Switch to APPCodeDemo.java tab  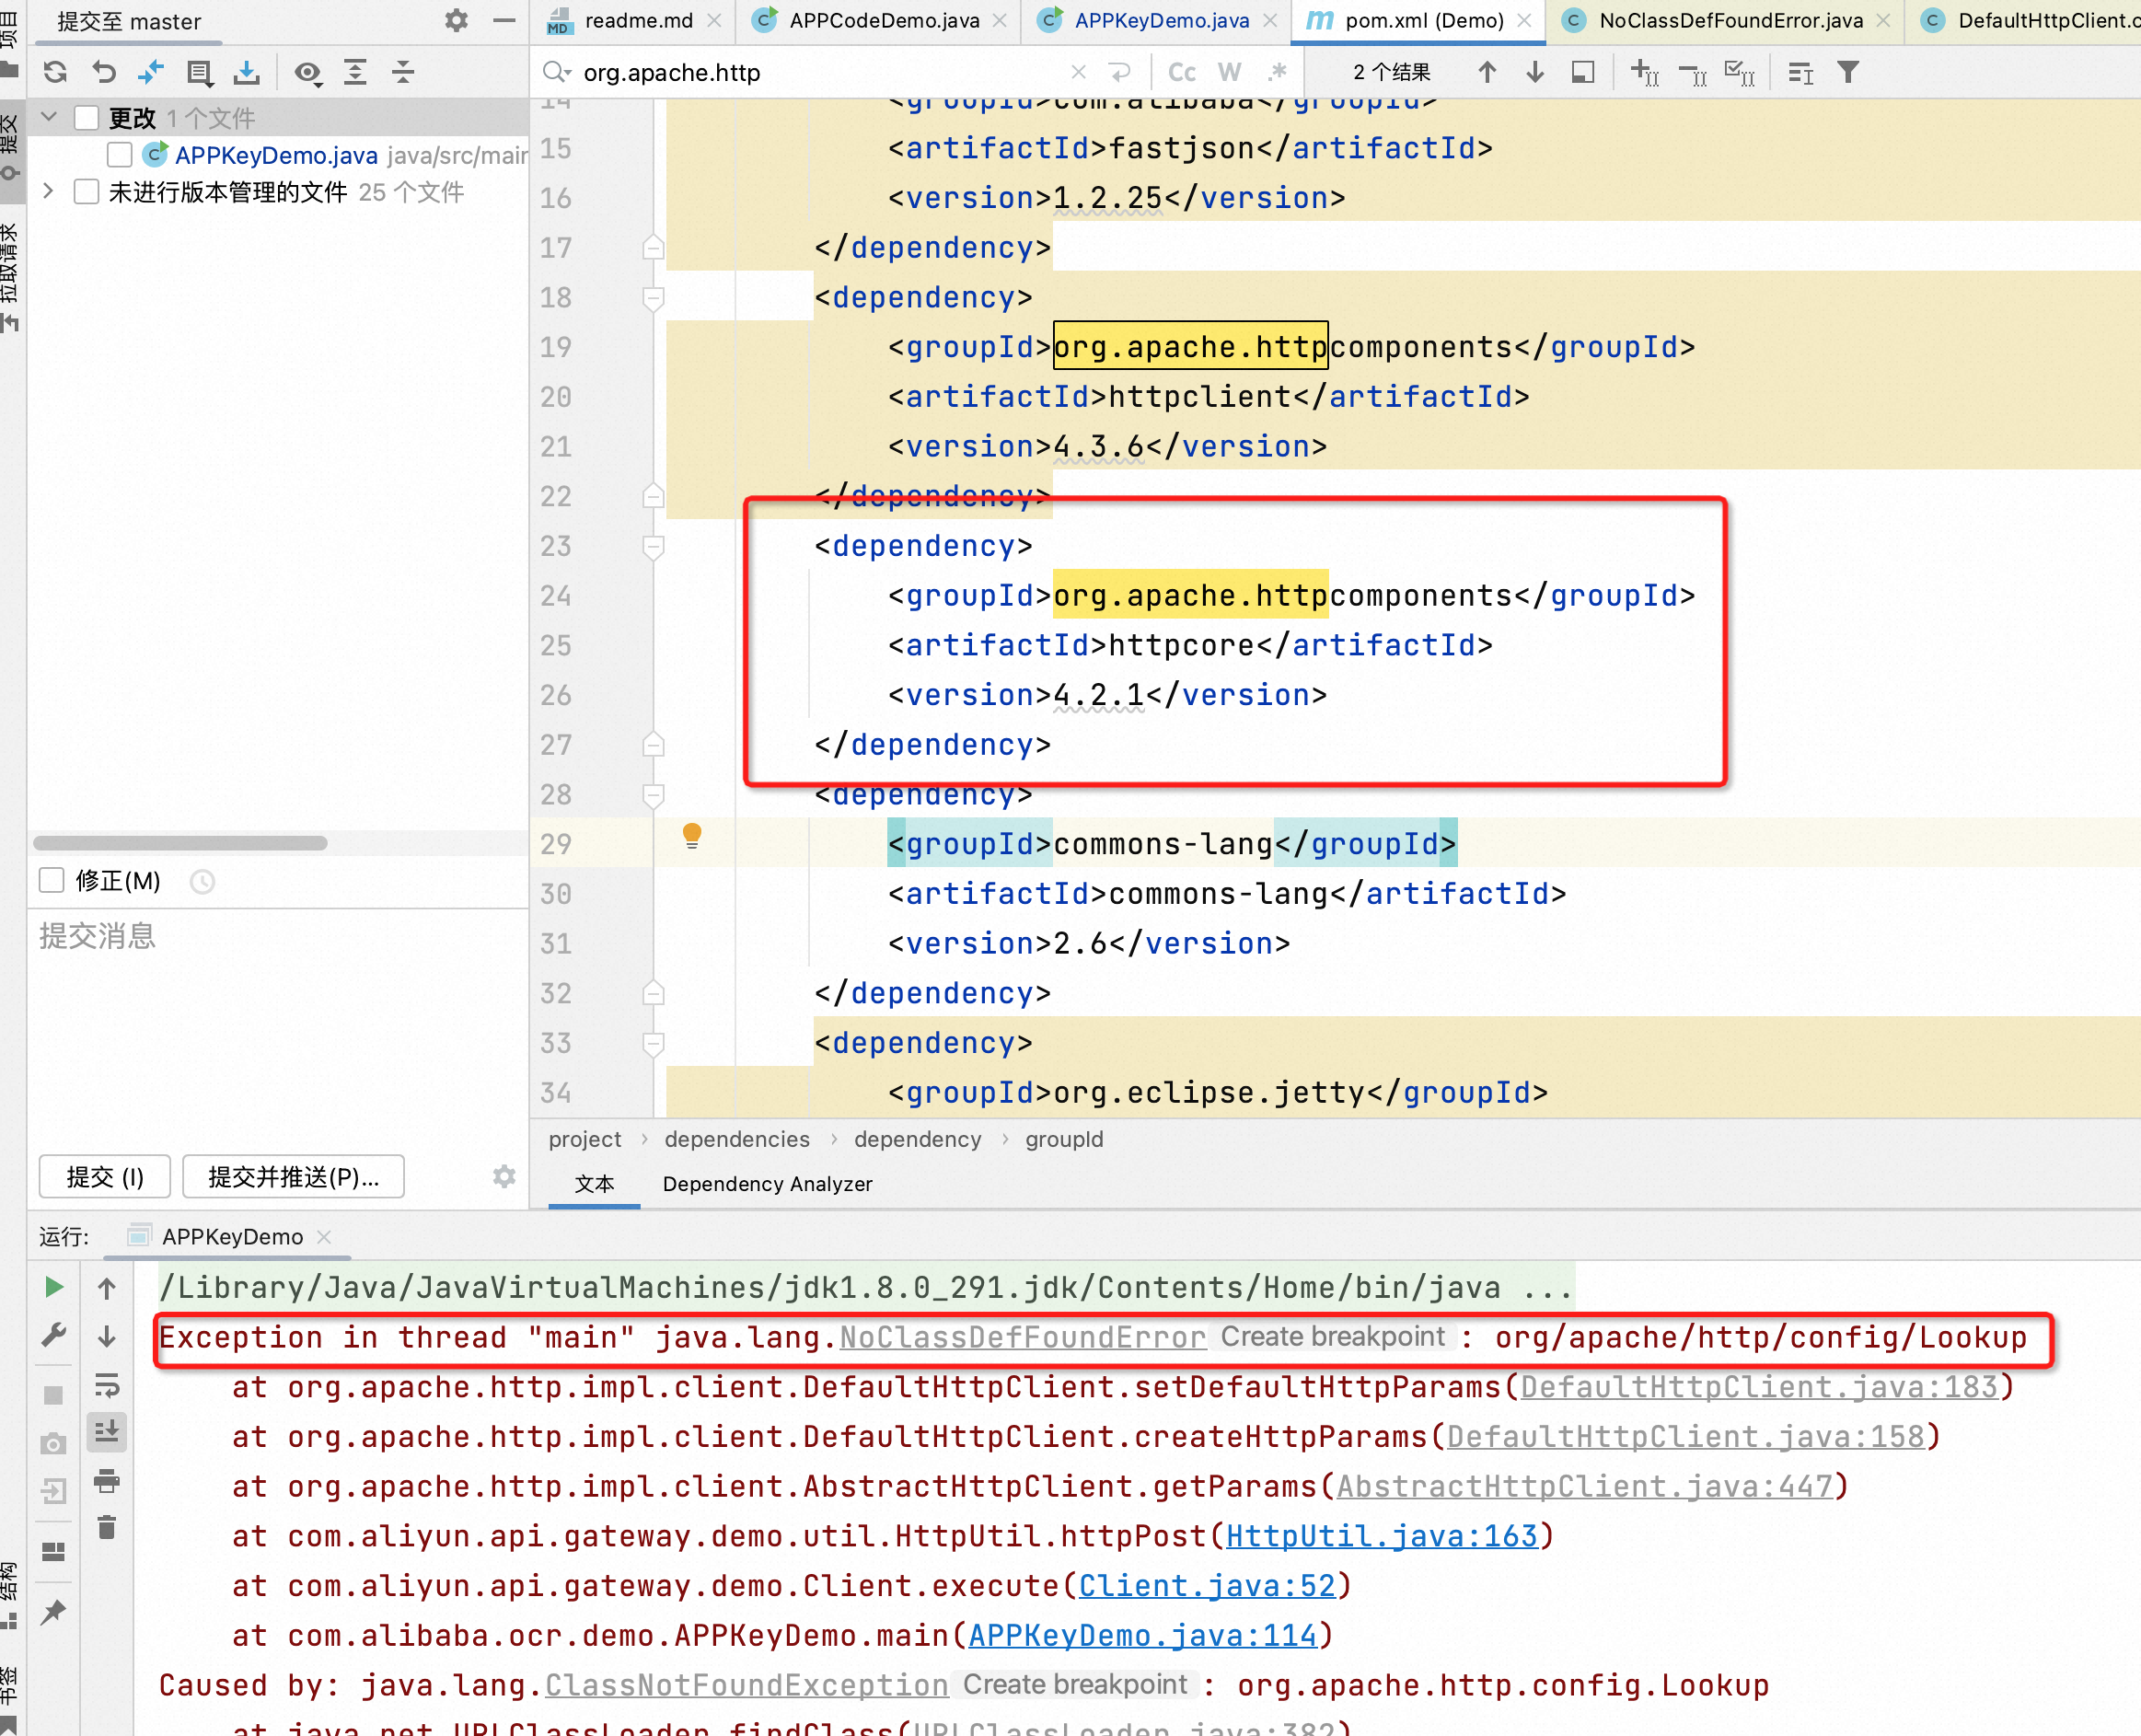880,20
